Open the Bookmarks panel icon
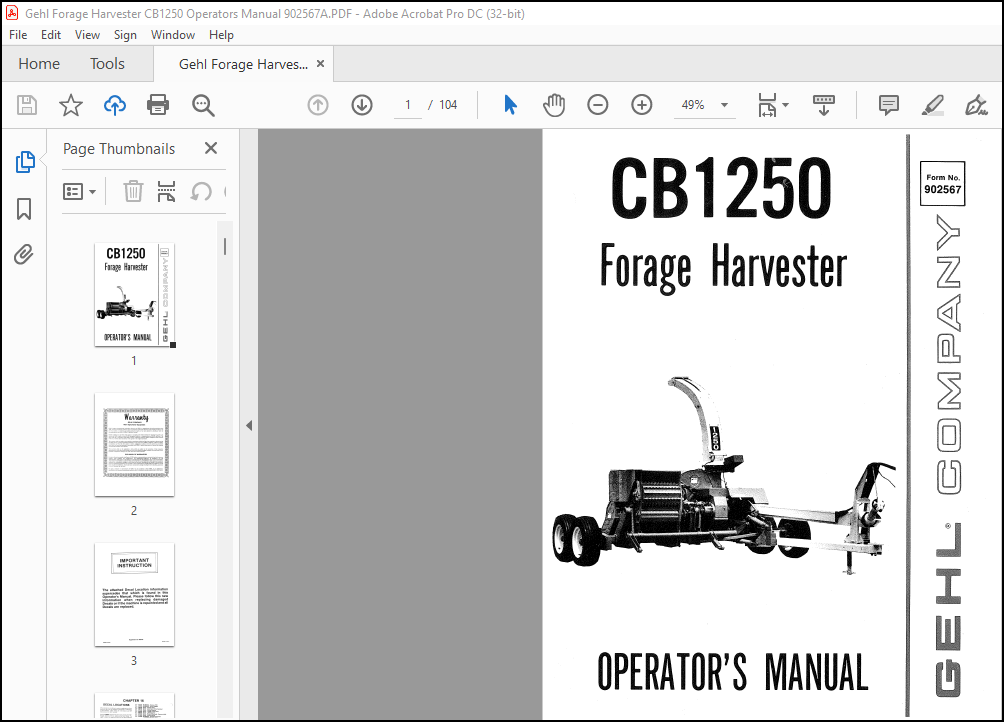 pyautogui.click(x=24, y=209)
